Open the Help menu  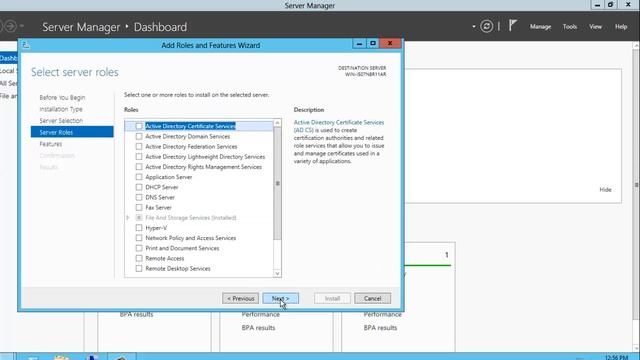point(621,27)
